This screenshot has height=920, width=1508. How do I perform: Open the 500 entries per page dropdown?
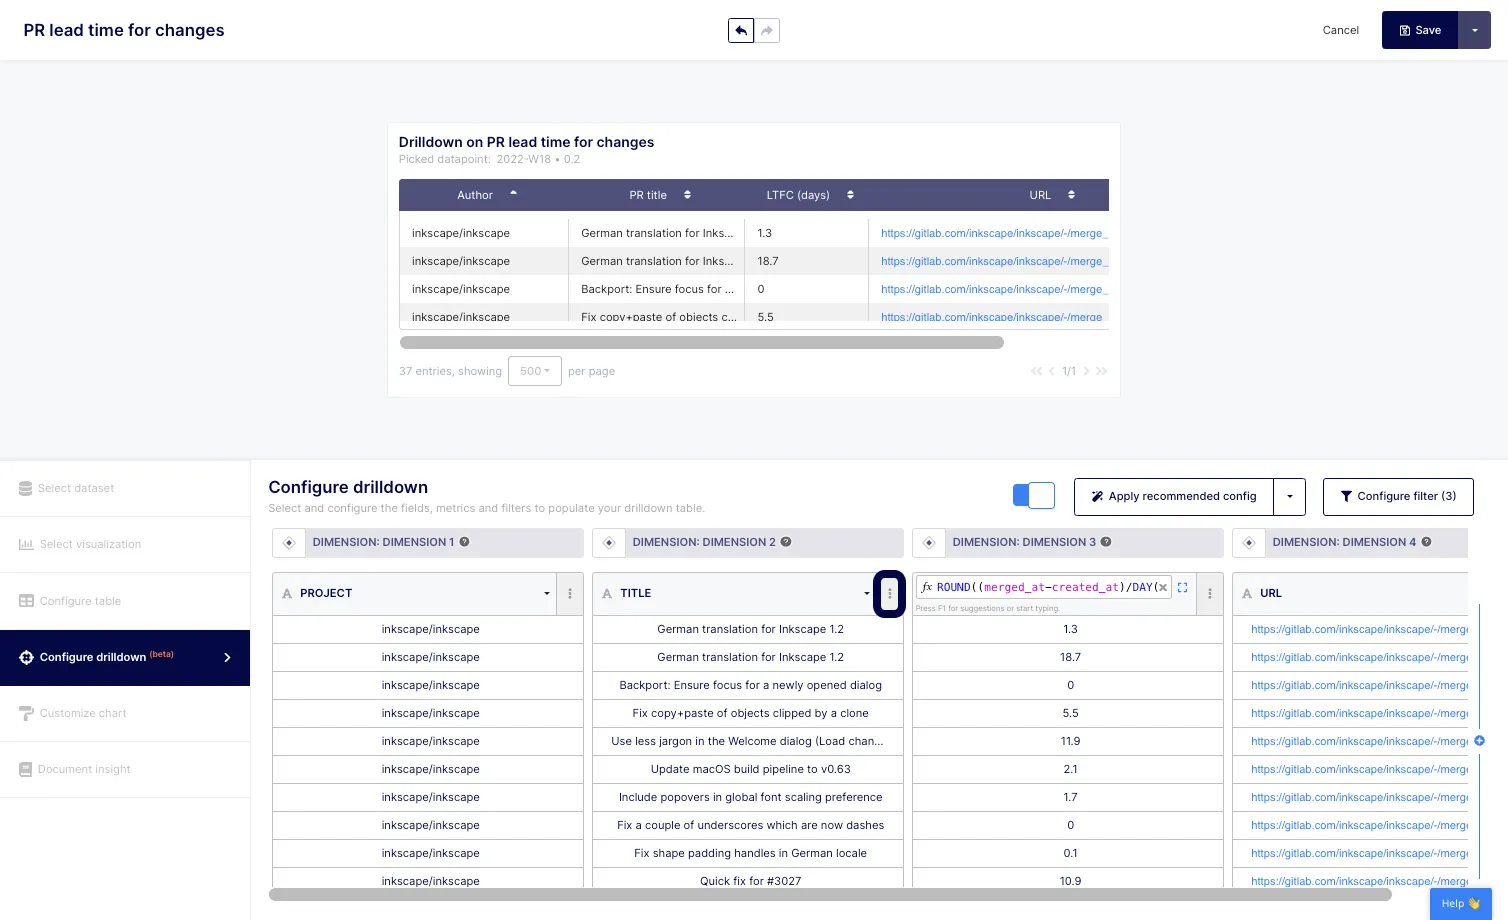pyautogui.click(x=534, y=370)
